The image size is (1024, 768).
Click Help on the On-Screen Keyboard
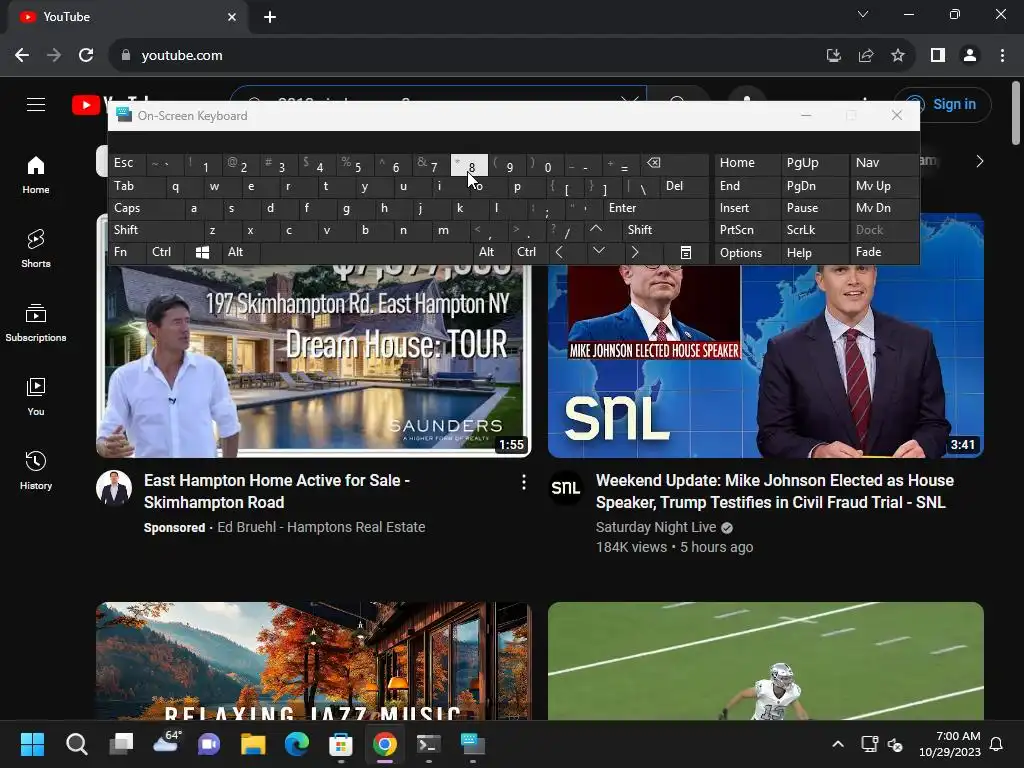(814, 253)
